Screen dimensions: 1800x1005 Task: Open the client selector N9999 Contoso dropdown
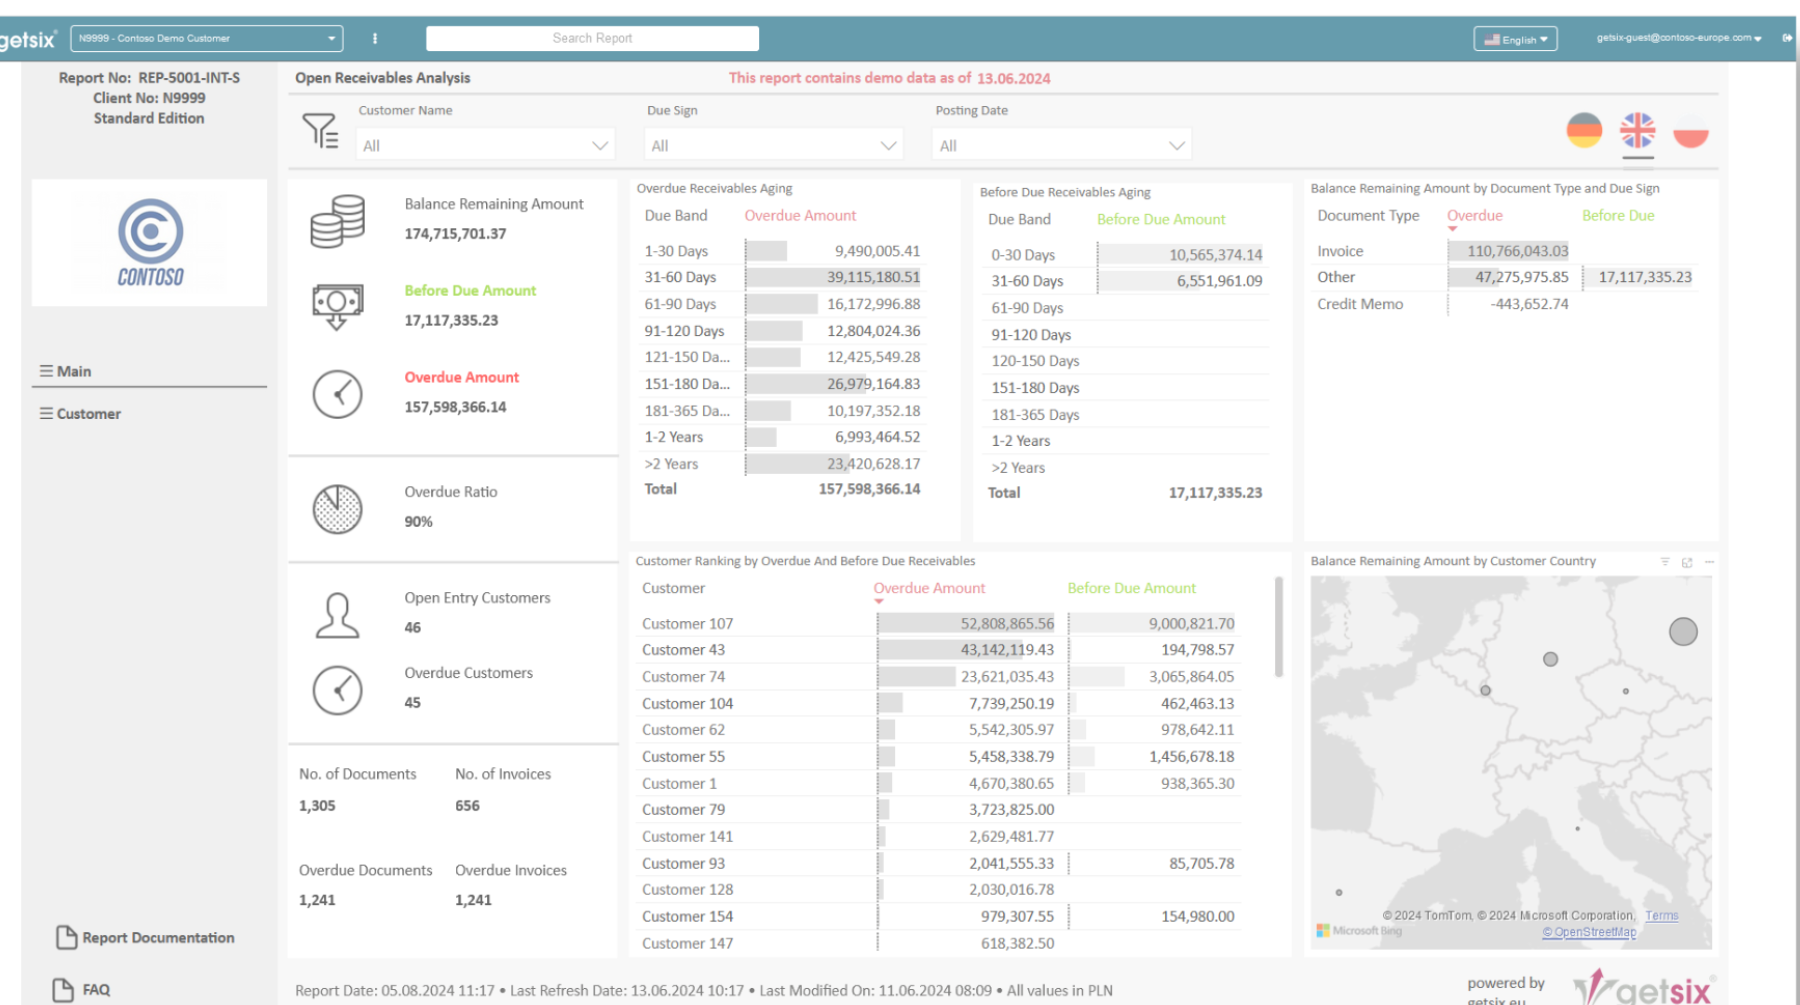click(x=207, y=38)
